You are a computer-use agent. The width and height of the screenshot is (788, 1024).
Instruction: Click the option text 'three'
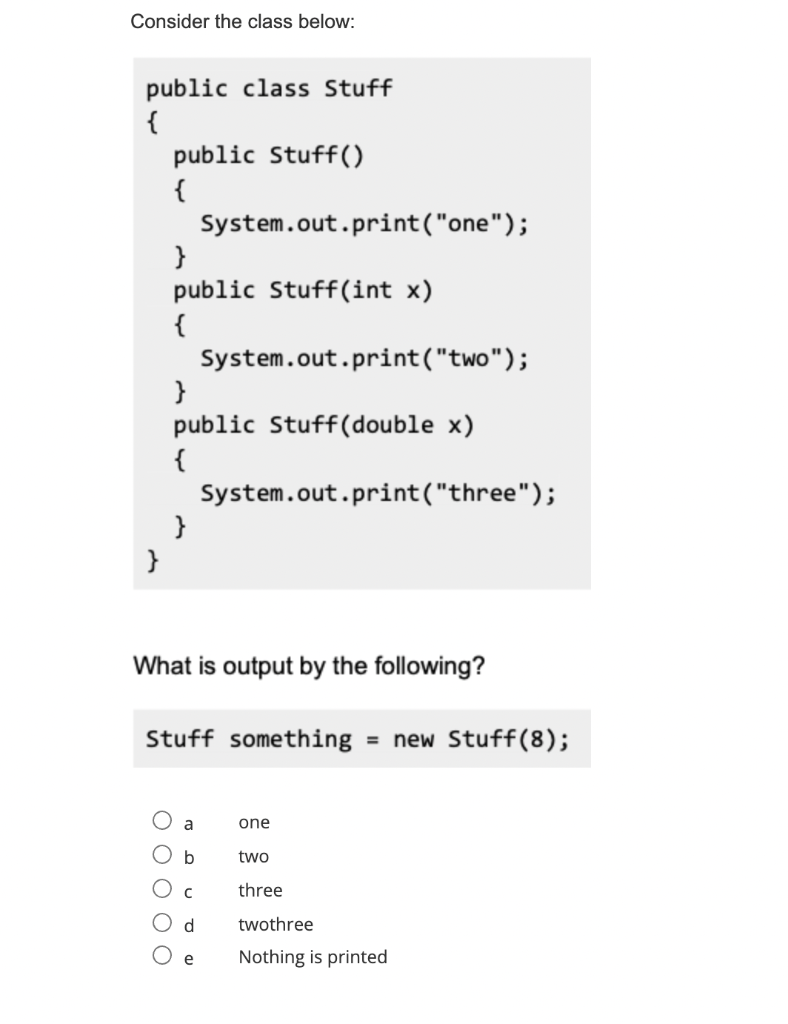[x=260, y=889]
